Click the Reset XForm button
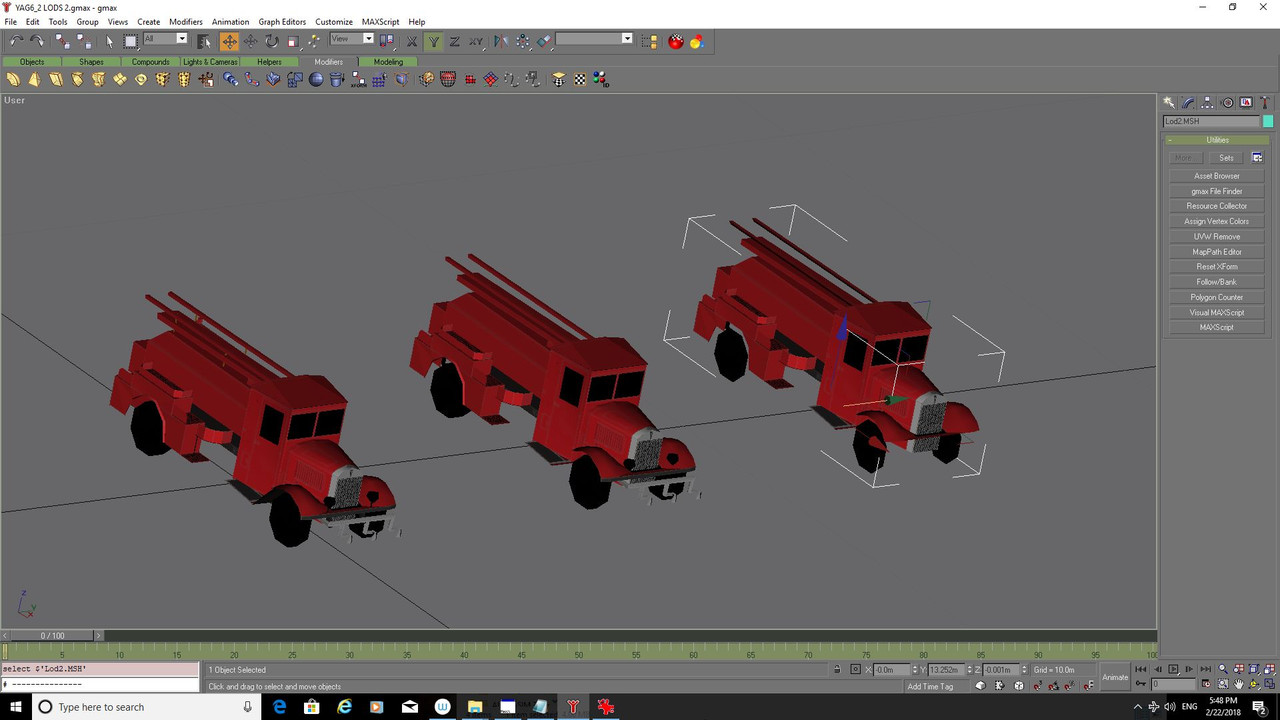 (1217, 267)
